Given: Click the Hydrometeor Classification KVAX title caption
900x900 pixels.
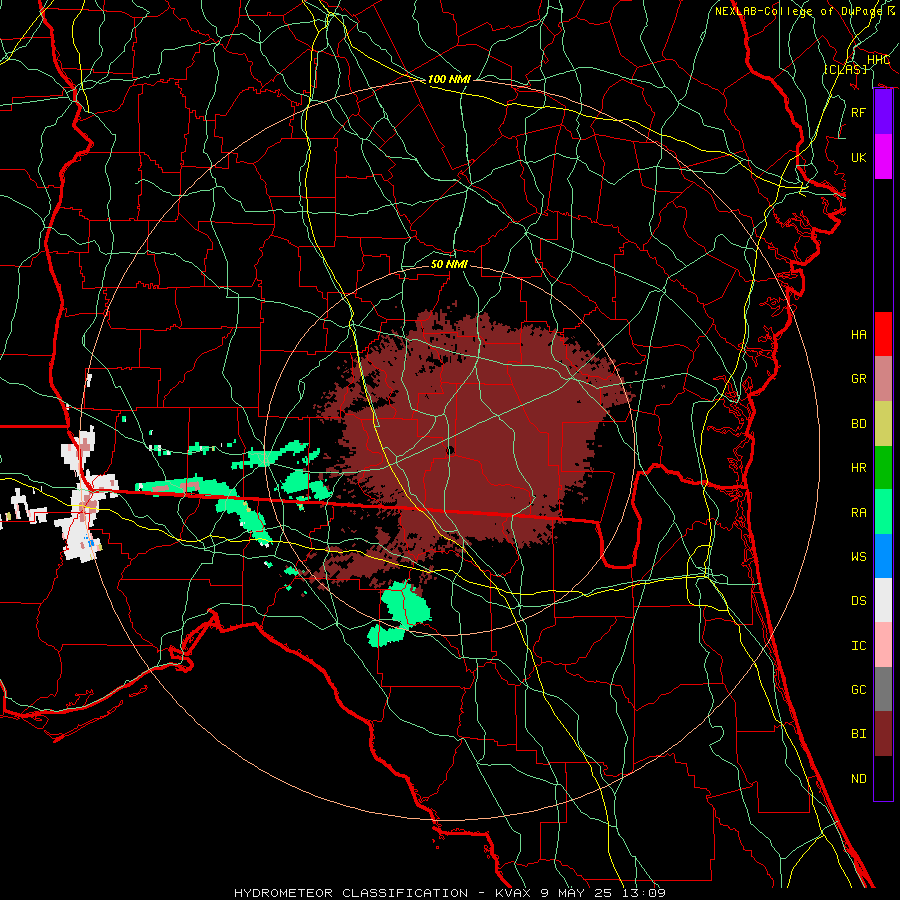Looking at the screenshot, I should point(450,893).
